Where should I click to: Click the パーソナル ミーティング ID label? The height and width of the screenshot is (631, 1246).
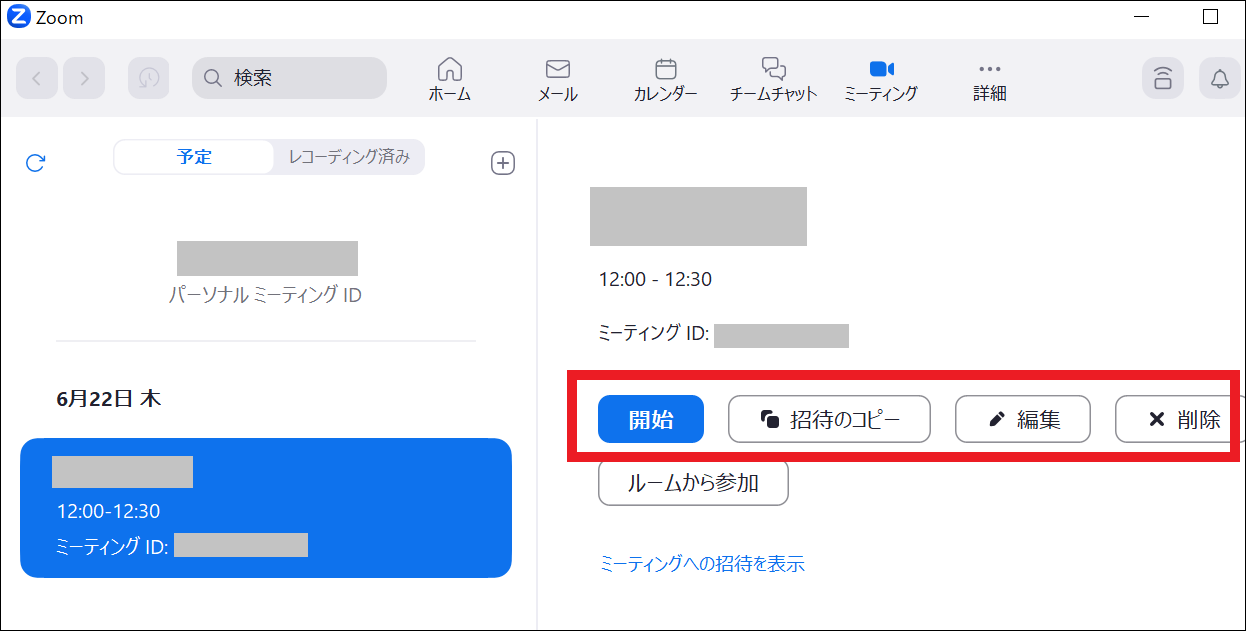pos(266,295)
